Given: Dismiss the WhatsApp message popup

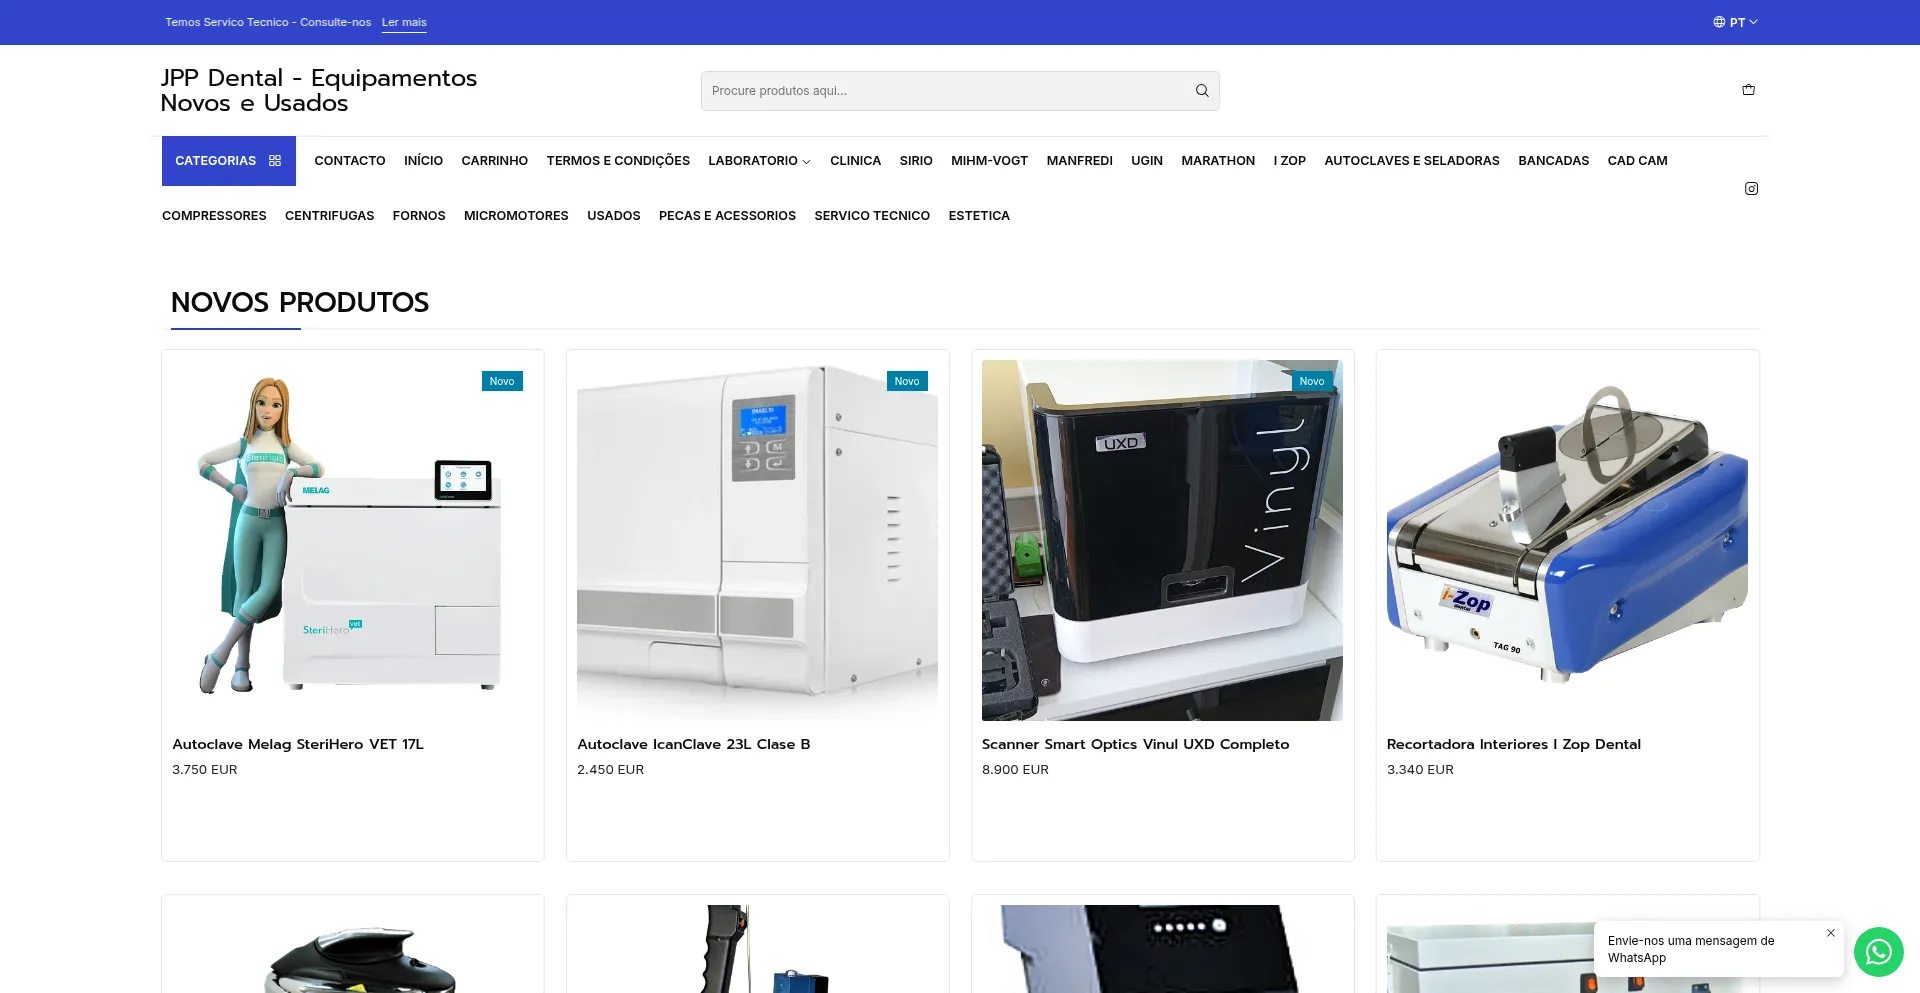Looking at the screenshot, I should [1831, 933].
